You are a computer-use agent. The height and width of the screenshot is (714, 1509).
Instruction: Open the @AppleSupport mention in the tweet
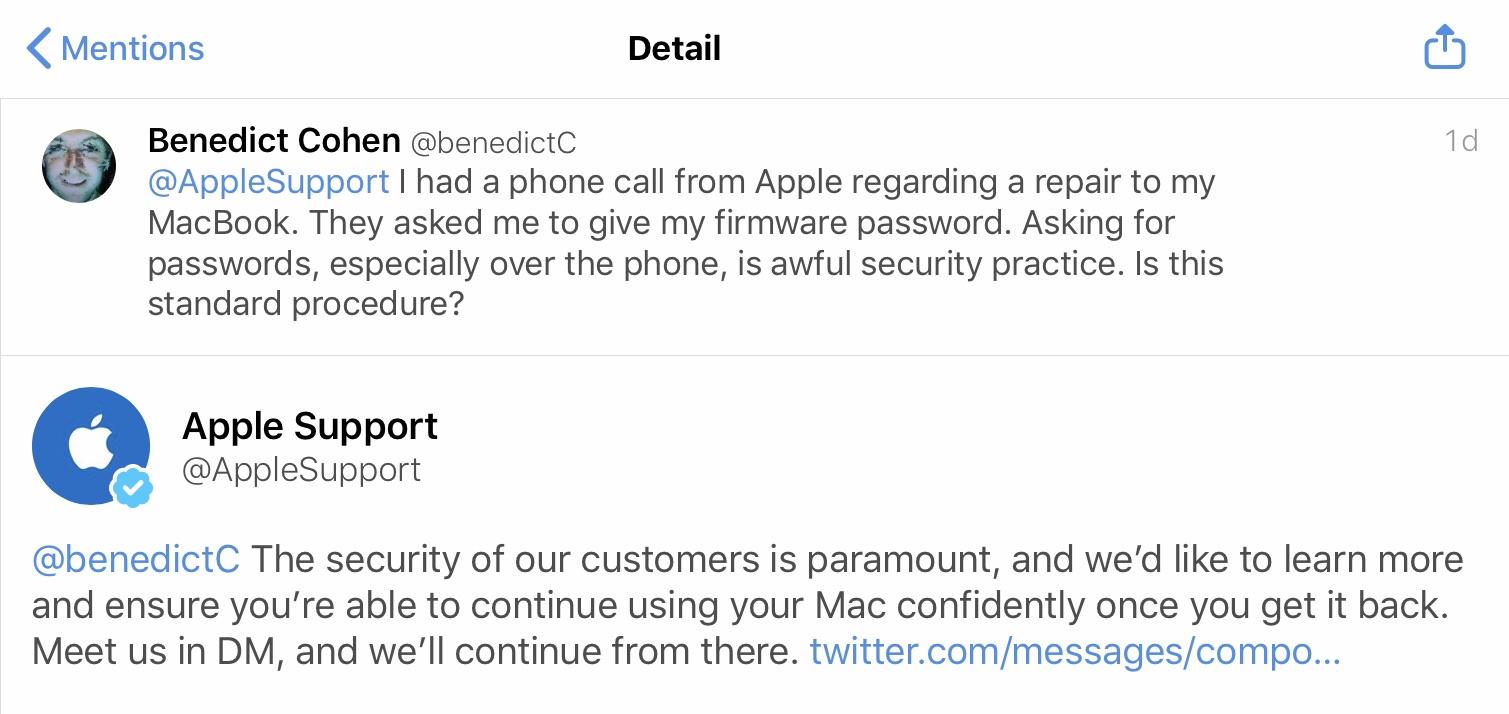[x=268, y=181]
